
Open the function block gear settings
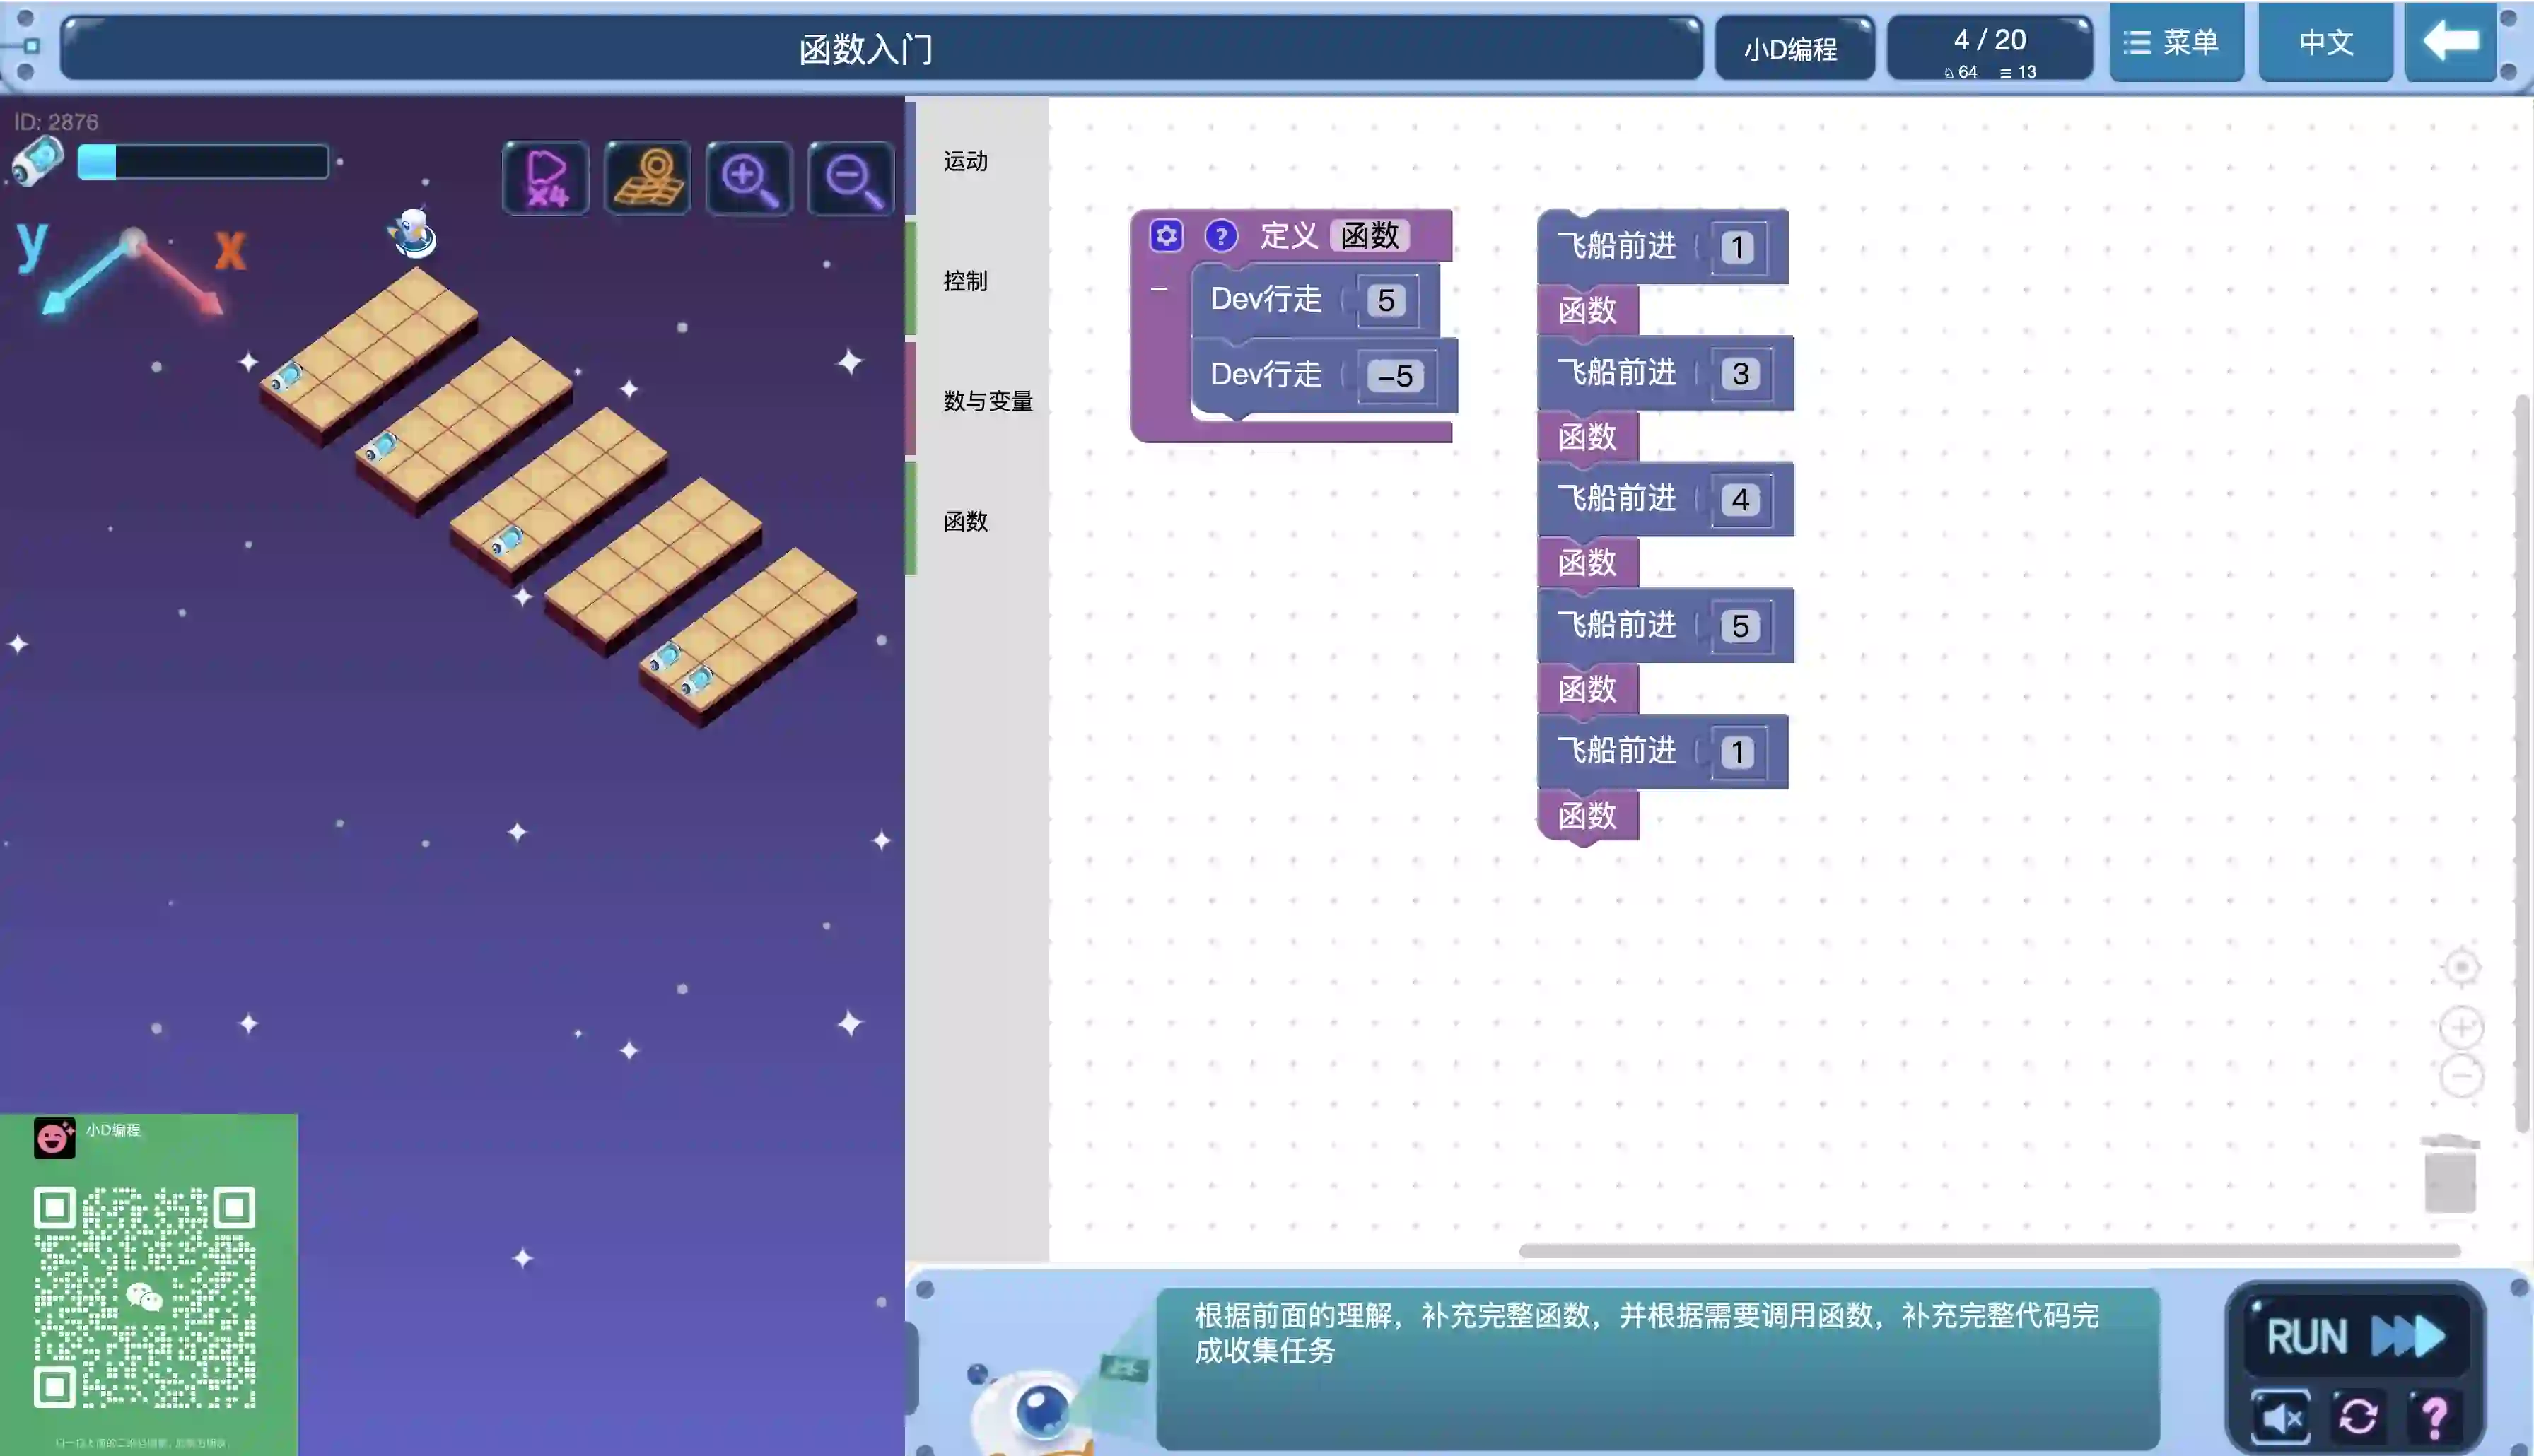point(1166,236)
